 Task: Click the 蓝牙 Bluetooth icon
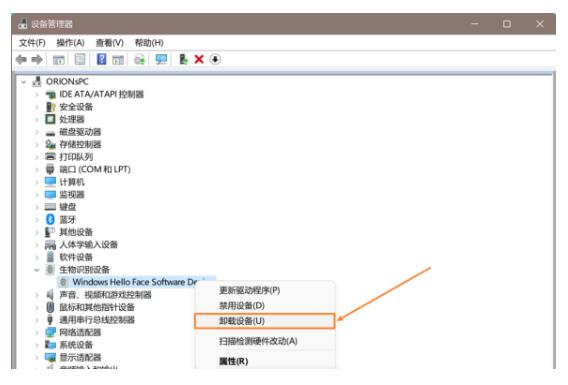pos(50,219)
